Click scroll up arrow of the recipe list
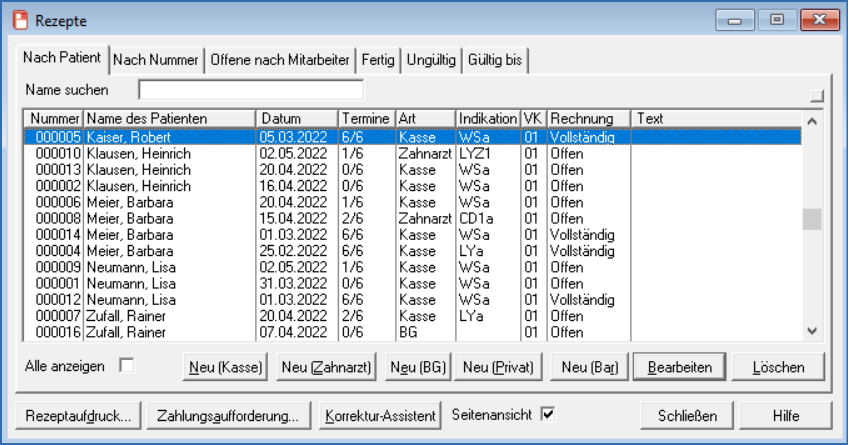Image resolution: width=848 pixels, height=445 pixels. coord(812,121)
